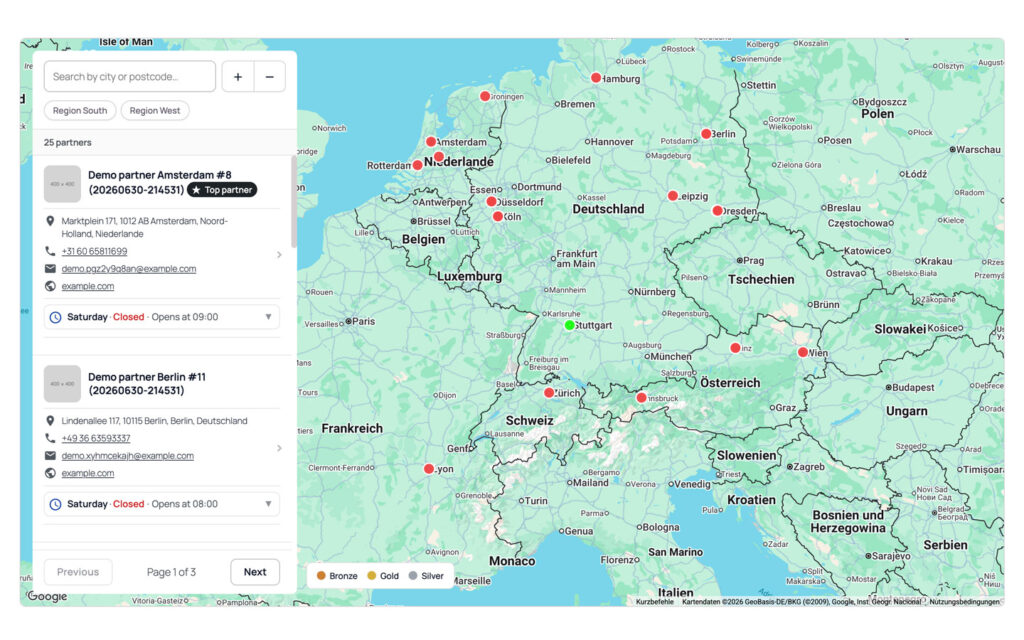The width and height of the screenshot is (1024, 640).
Task: Open example.com link for Berlin partner
Action: [88, 473]
